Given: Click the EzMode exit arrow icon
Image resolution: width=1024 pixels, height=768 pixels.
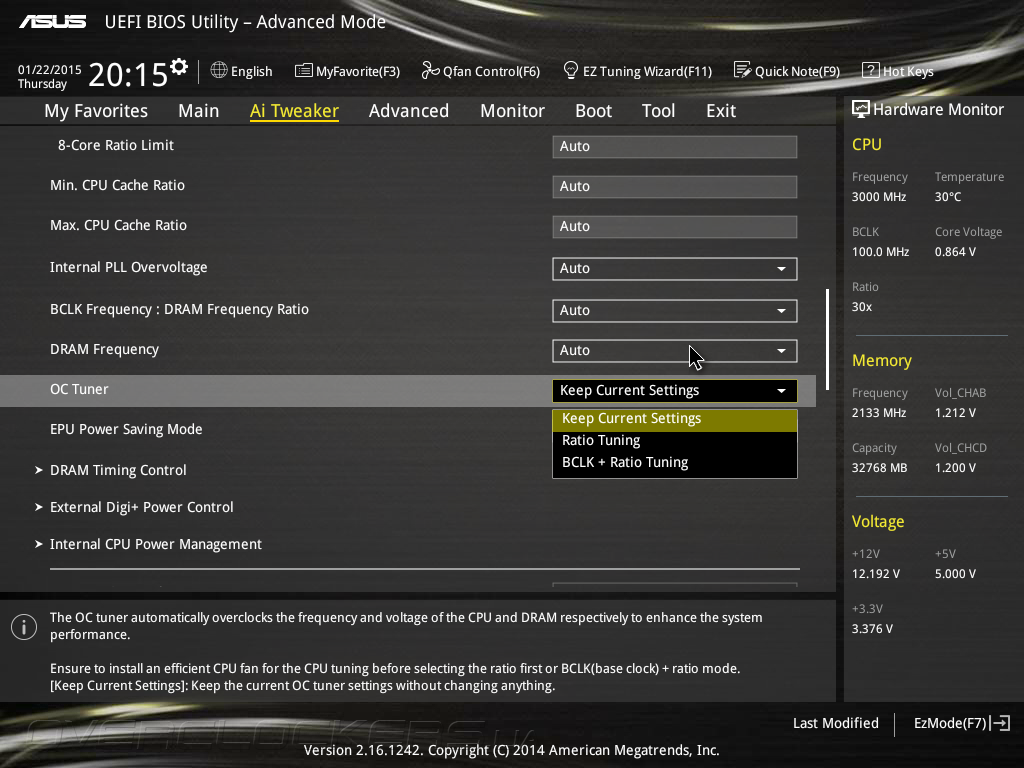Looking at the screenshot, I should [x=1000, y=723].
